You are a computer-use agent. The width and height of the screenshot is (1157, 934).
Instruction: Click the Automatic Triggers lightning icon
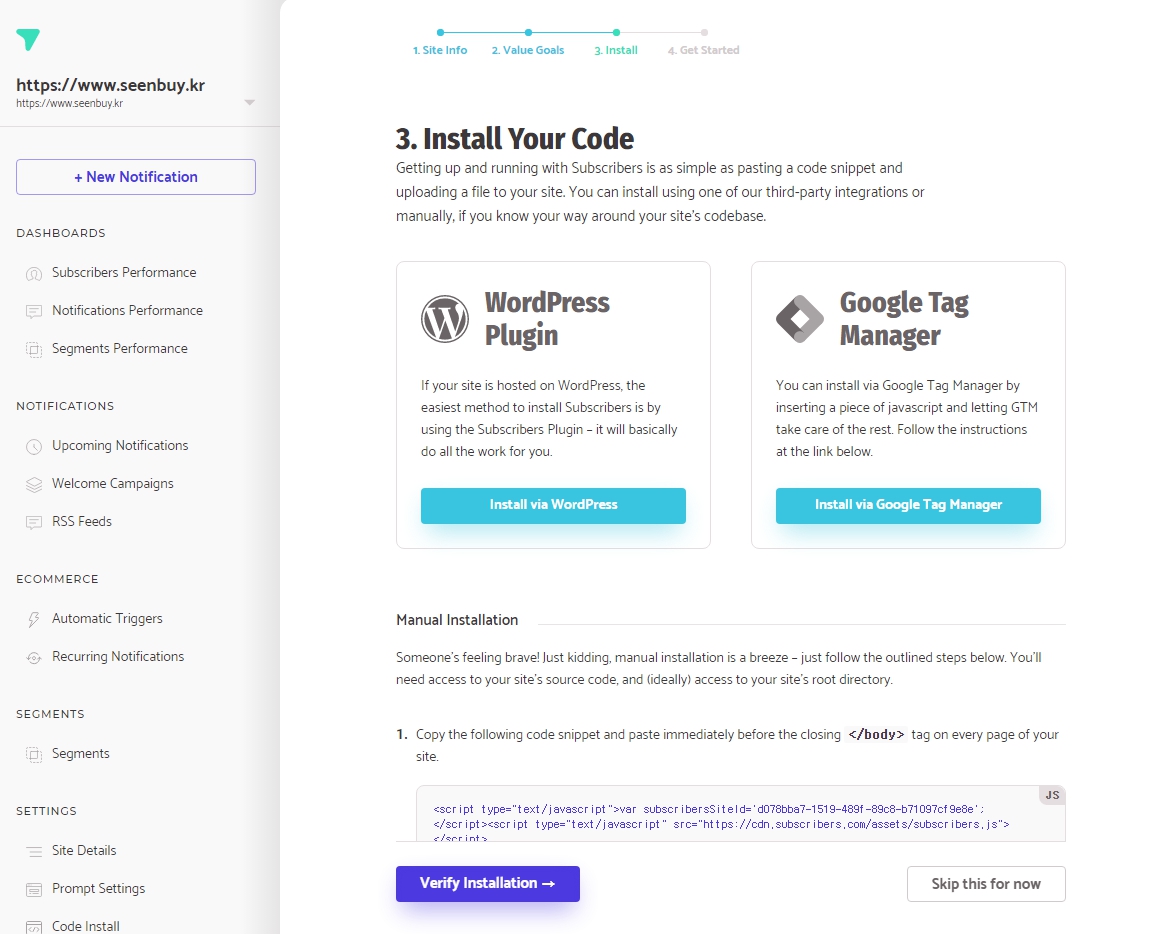point(34,619)
